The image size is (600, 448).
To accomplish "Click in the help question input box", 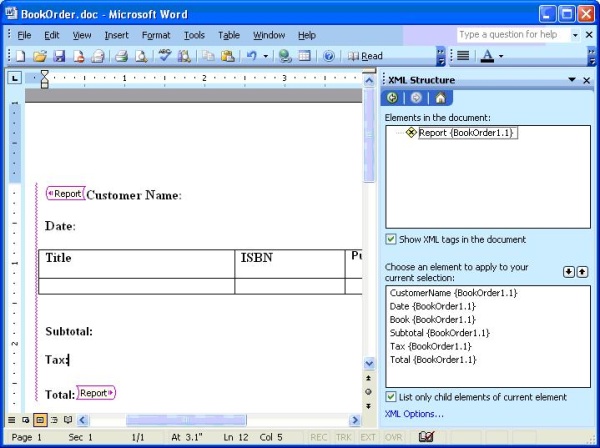I will [x=513, y=35].
